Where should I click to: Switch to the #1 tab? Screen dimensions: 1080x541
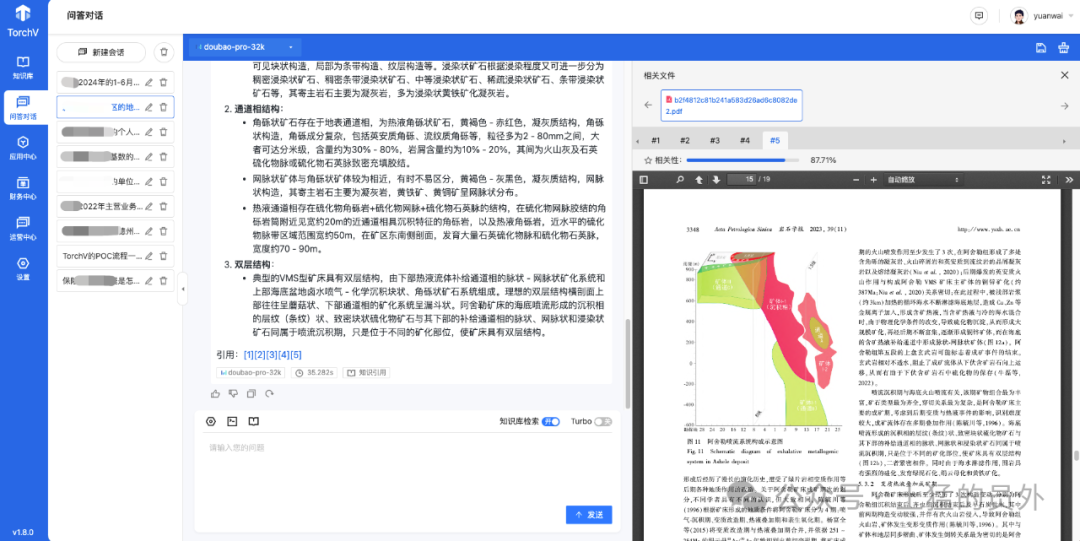[x=656, y=141]
